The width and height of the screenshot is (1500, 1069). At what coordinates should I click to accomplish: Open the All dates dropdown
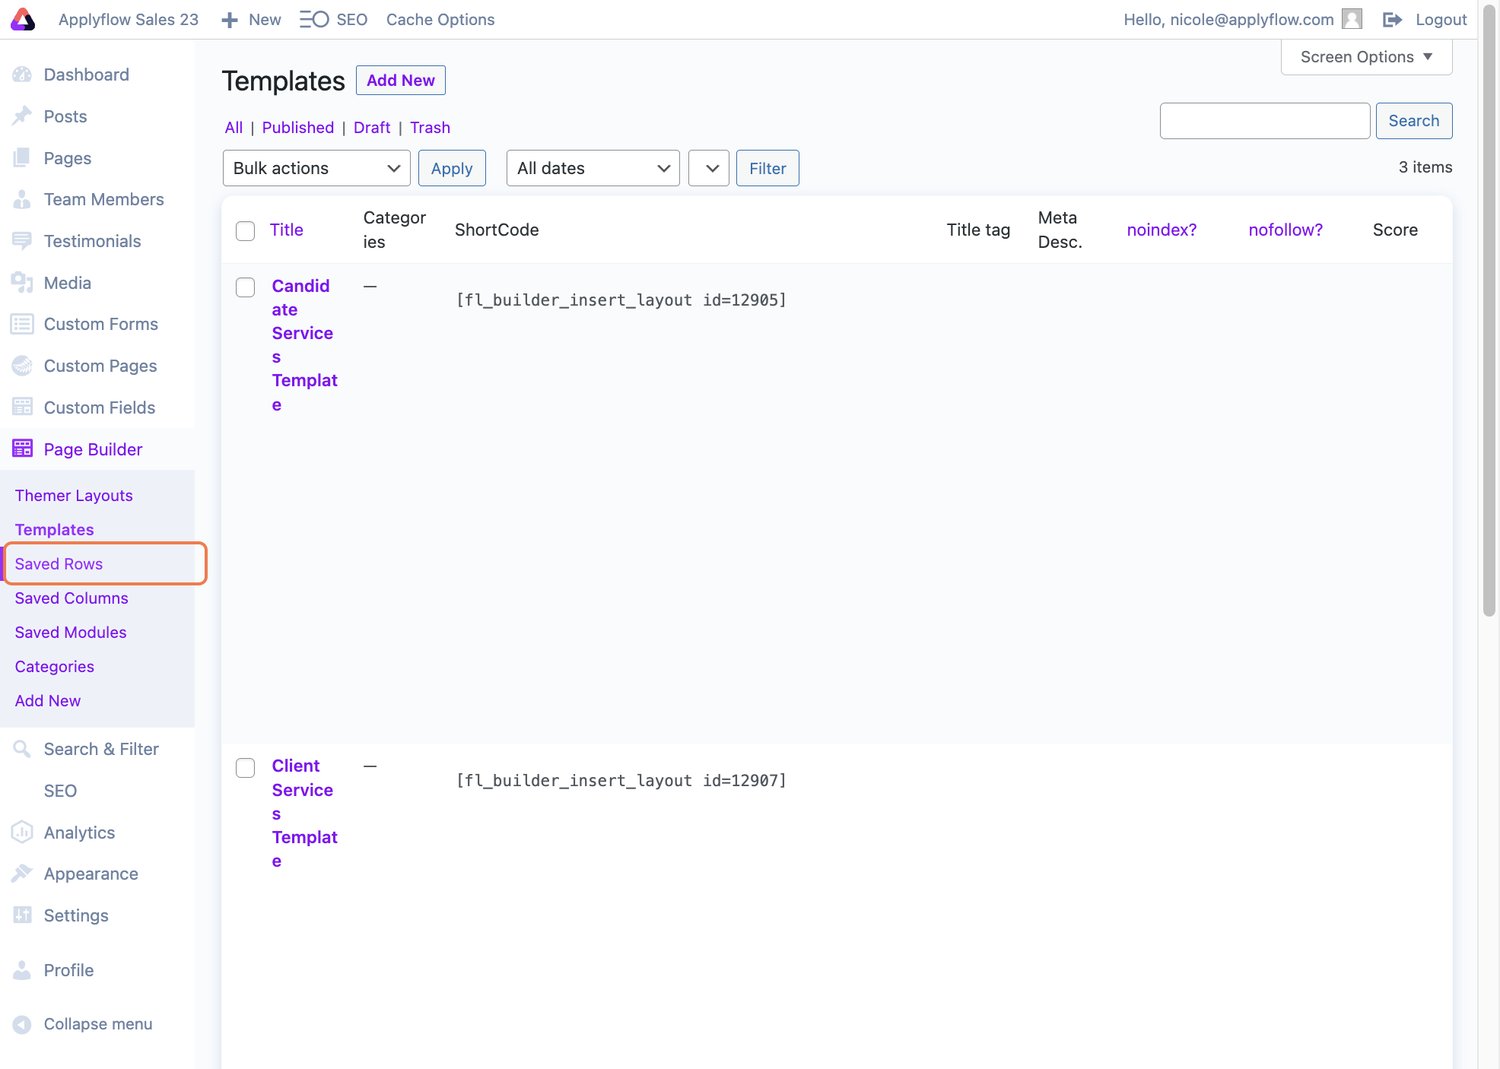pos(592,168)
